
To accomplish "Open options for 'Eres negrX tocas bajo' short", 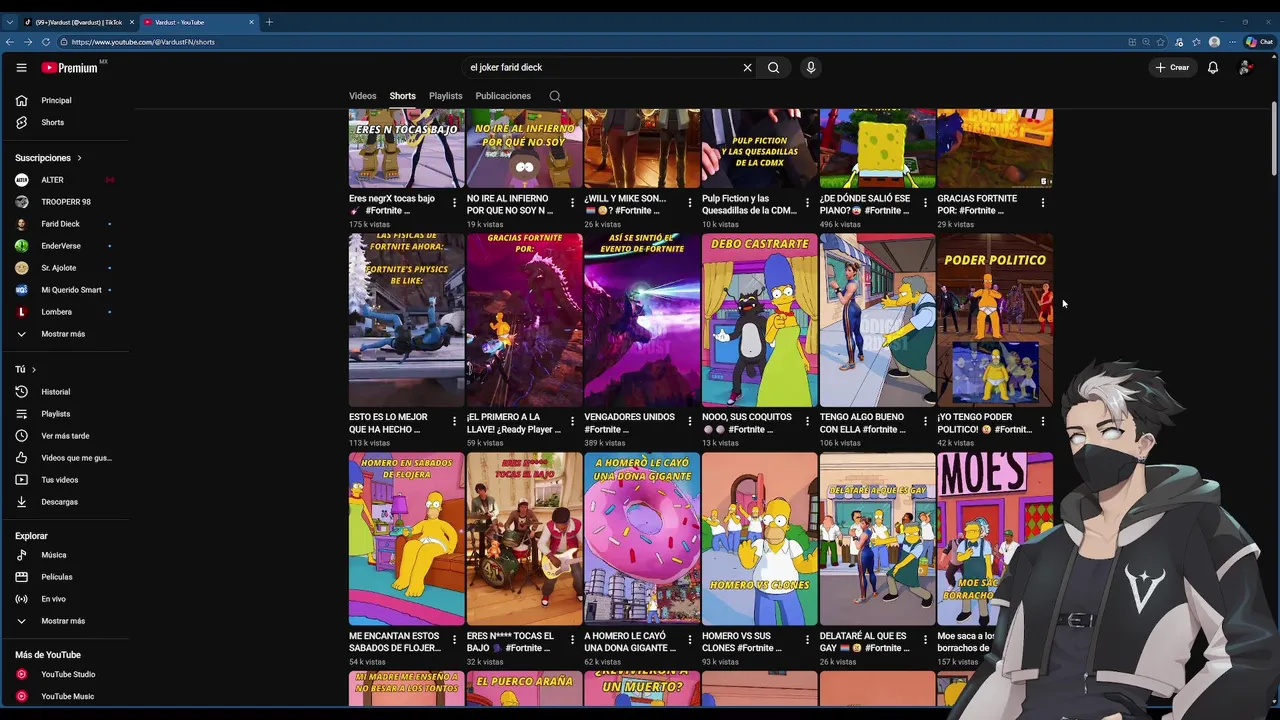I will 455,202.
